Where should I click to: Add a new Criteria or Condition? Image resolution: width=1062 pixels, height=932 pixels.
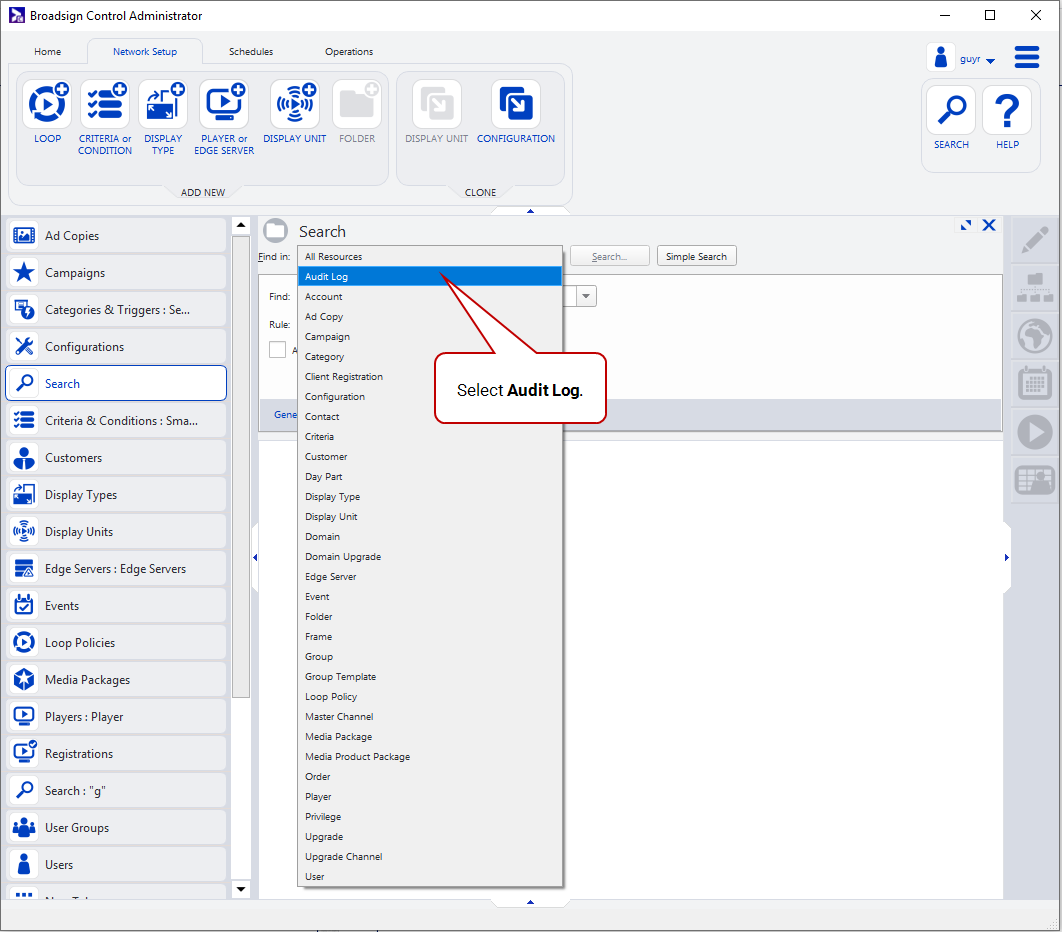point(105,105)
